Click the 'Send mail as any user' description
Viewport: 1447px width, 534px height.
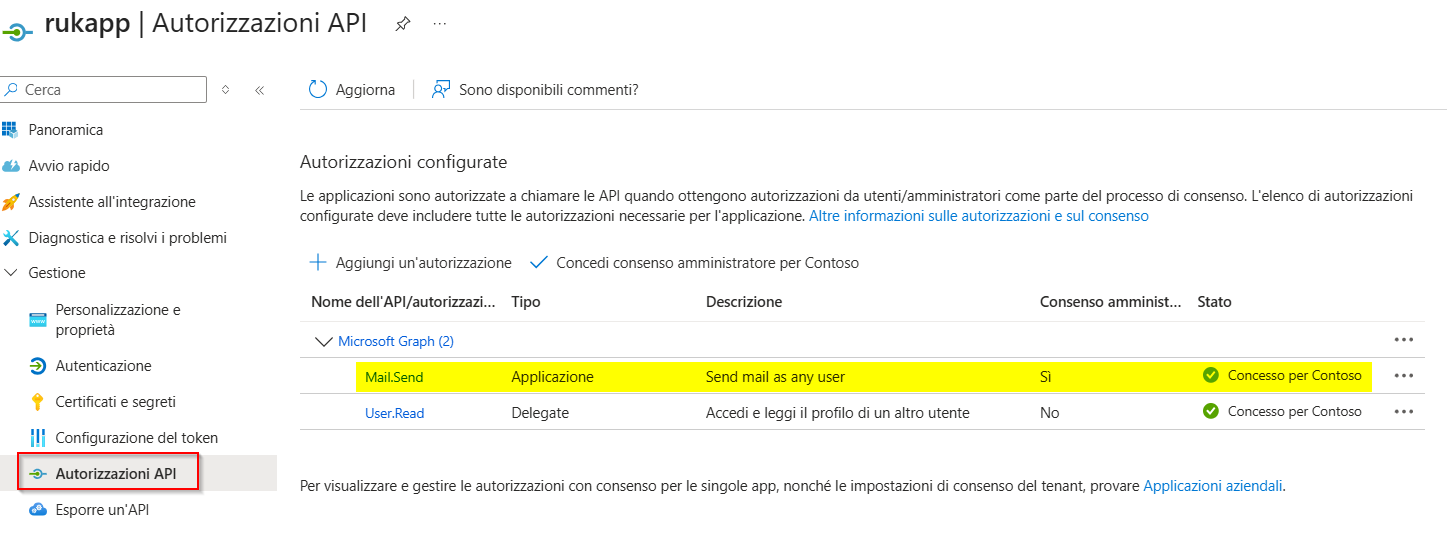[x=776, y=377]
